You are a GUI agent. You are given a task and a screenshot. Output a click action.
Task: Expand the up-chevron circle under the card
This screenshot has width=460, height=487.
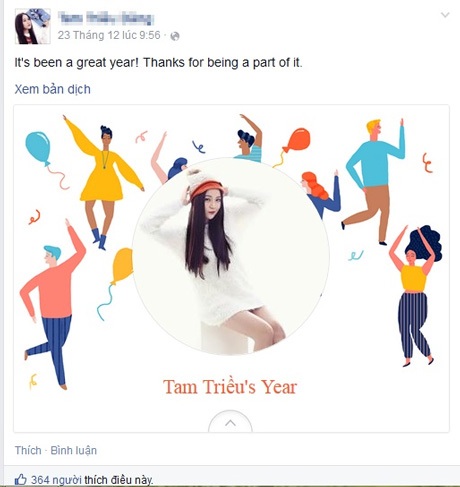[x=230, y=422]
